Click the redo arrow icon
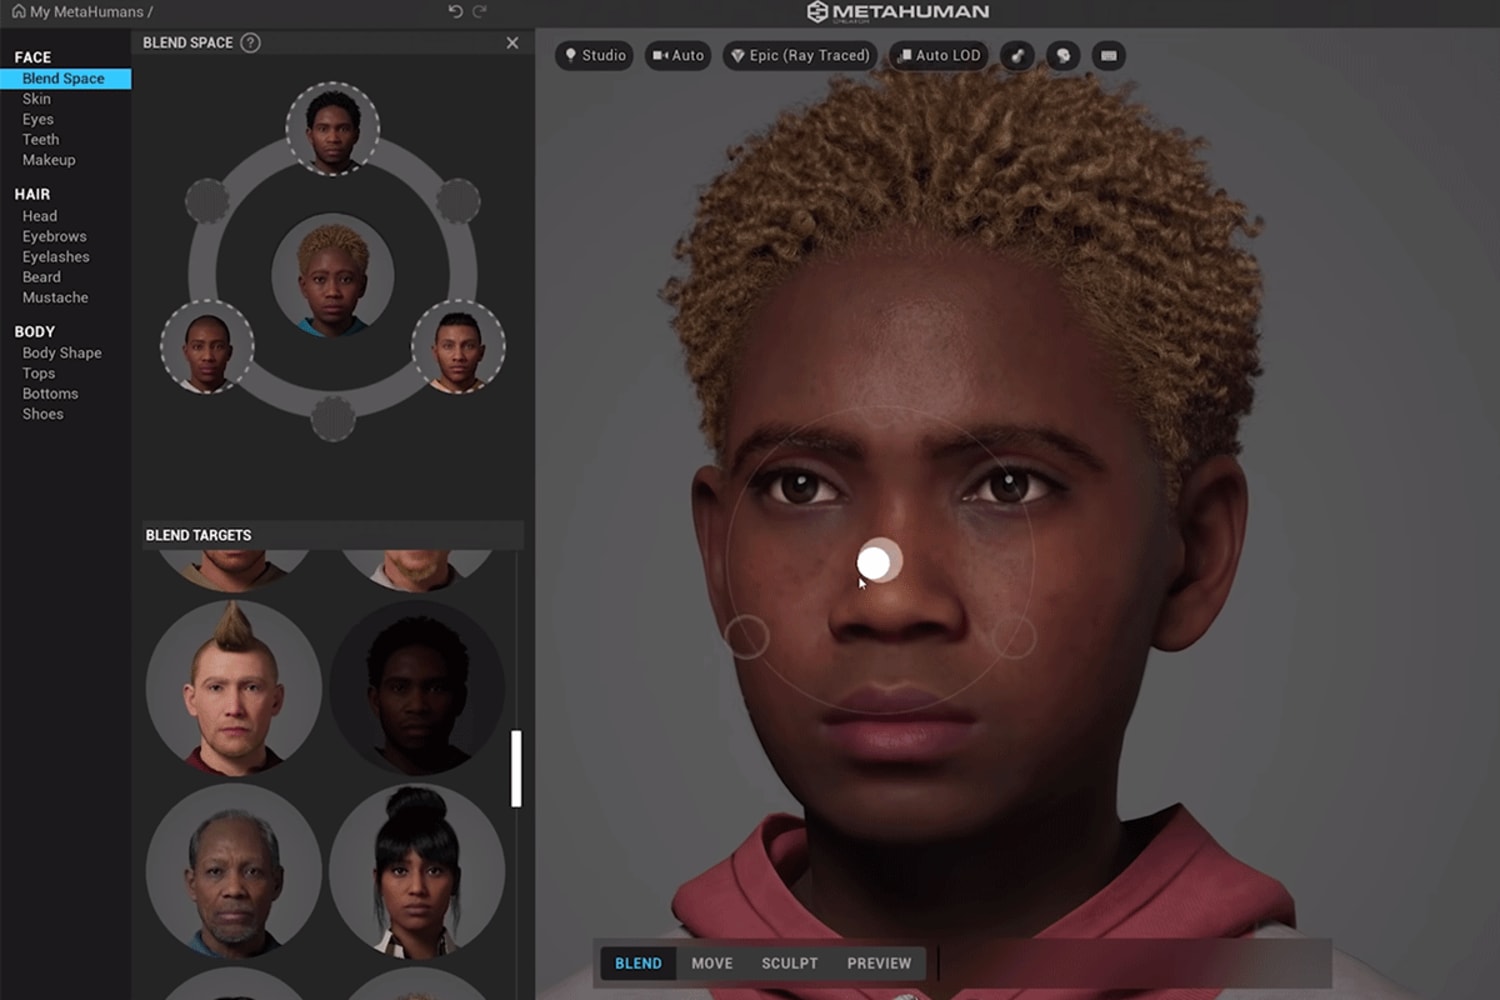Viewport: 1500px width, 1000px height. (x=480, y=12)
